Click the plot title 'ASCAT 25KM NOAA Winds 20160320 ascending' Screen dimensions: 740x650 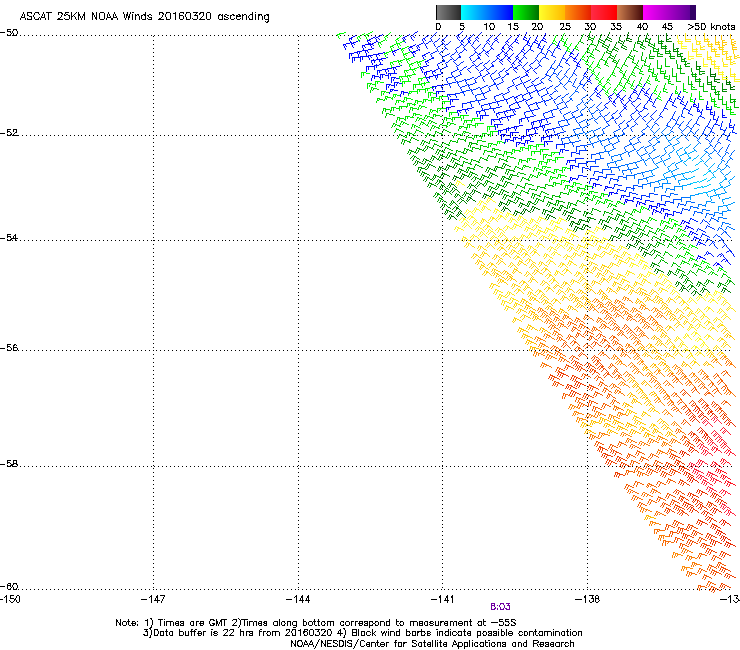(144, 17)
